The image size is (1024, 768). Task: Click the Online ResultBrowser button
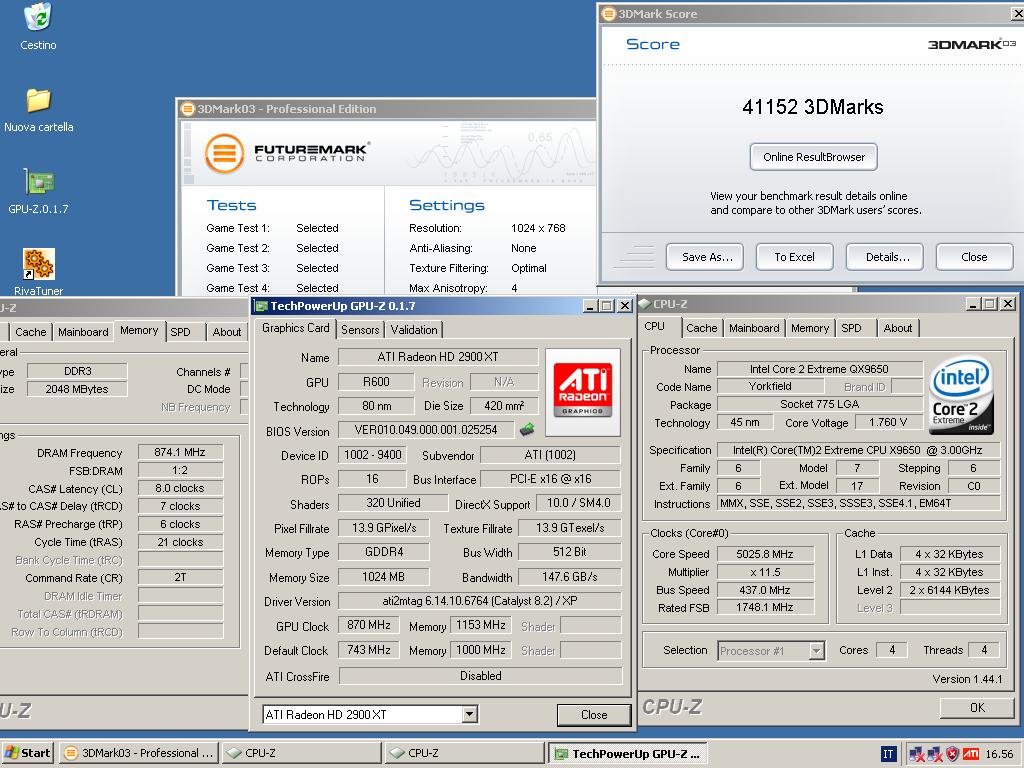813,157
